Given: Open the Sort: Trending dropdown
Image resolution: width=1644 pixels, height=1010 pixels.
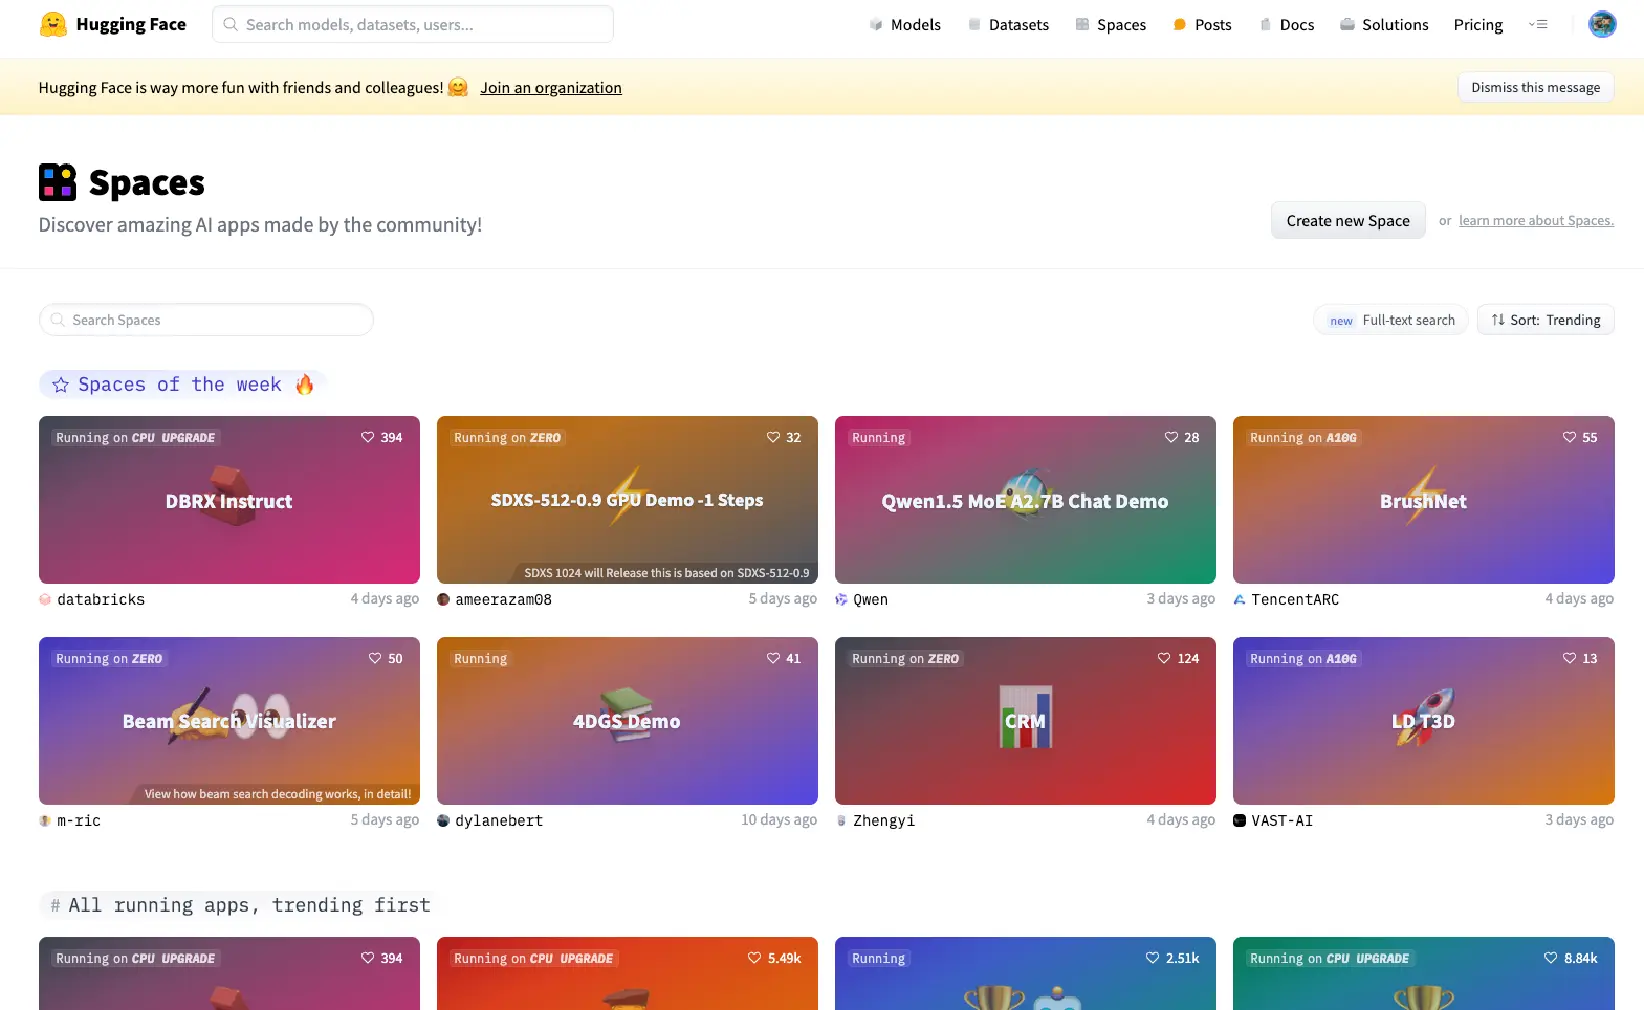Looking at the screenshot, I should tap(1545, 320).
